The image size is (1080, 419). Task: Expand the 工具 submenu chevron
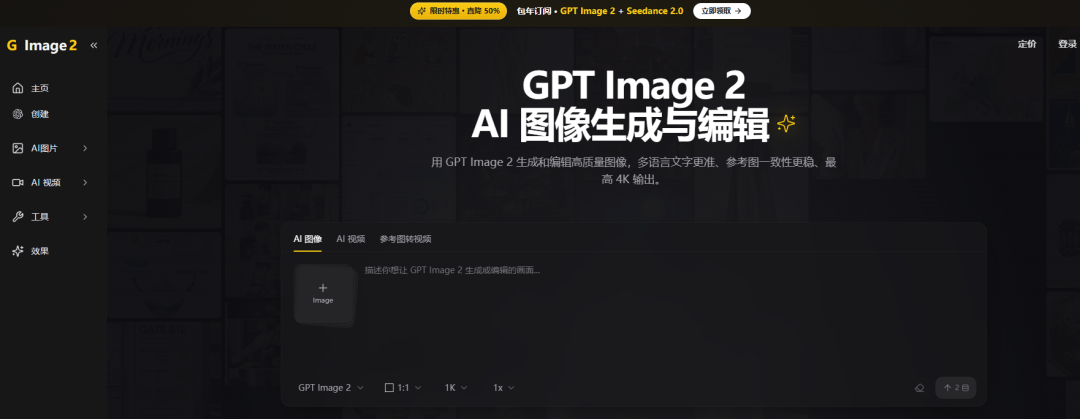tap(85, 217)
